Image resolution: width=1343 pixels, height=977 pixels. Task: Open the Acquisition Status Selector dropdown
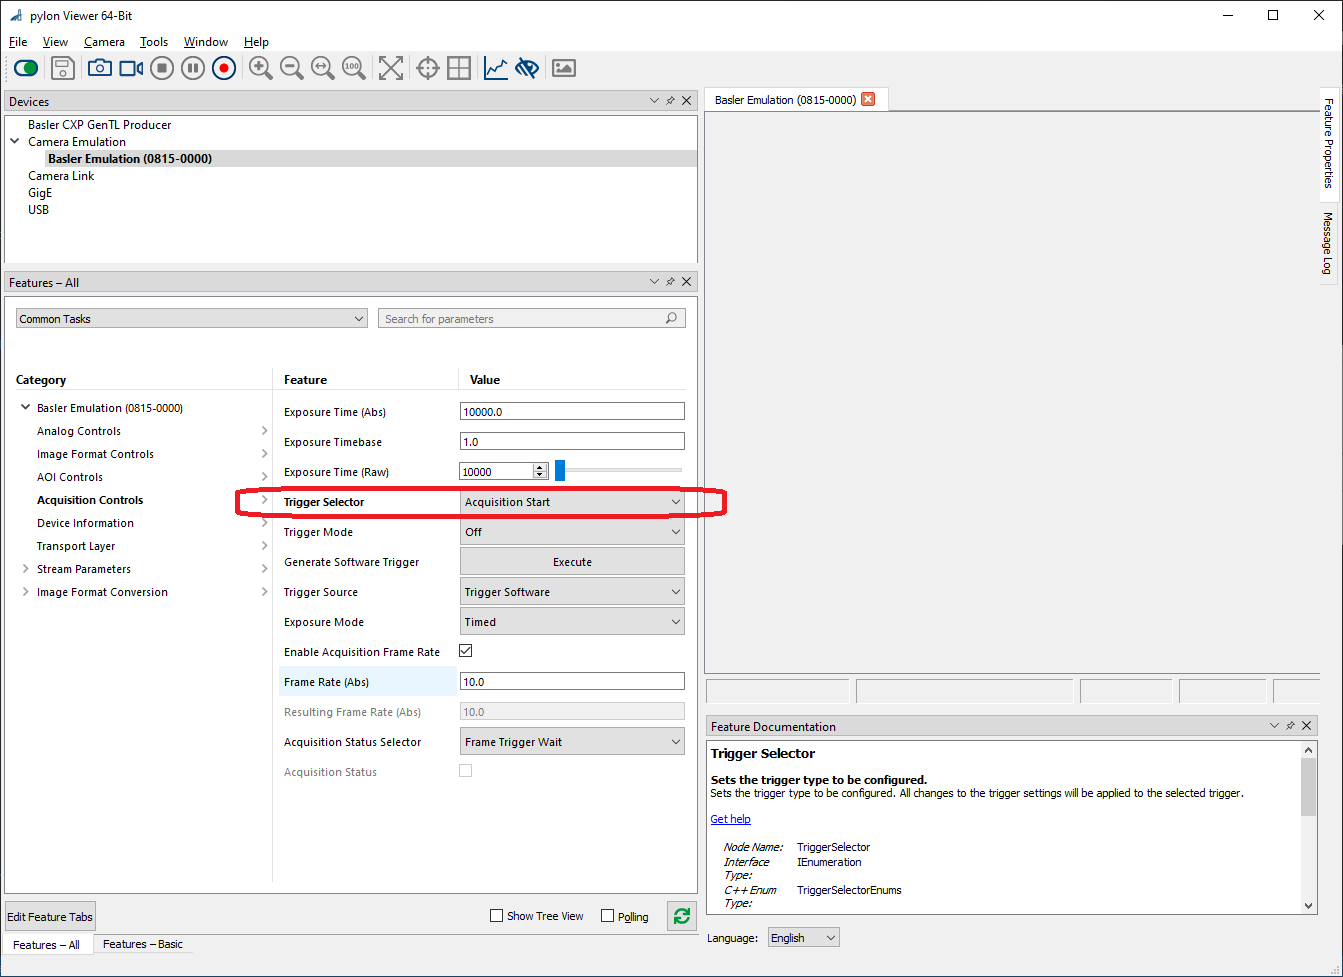coord(572,742)
